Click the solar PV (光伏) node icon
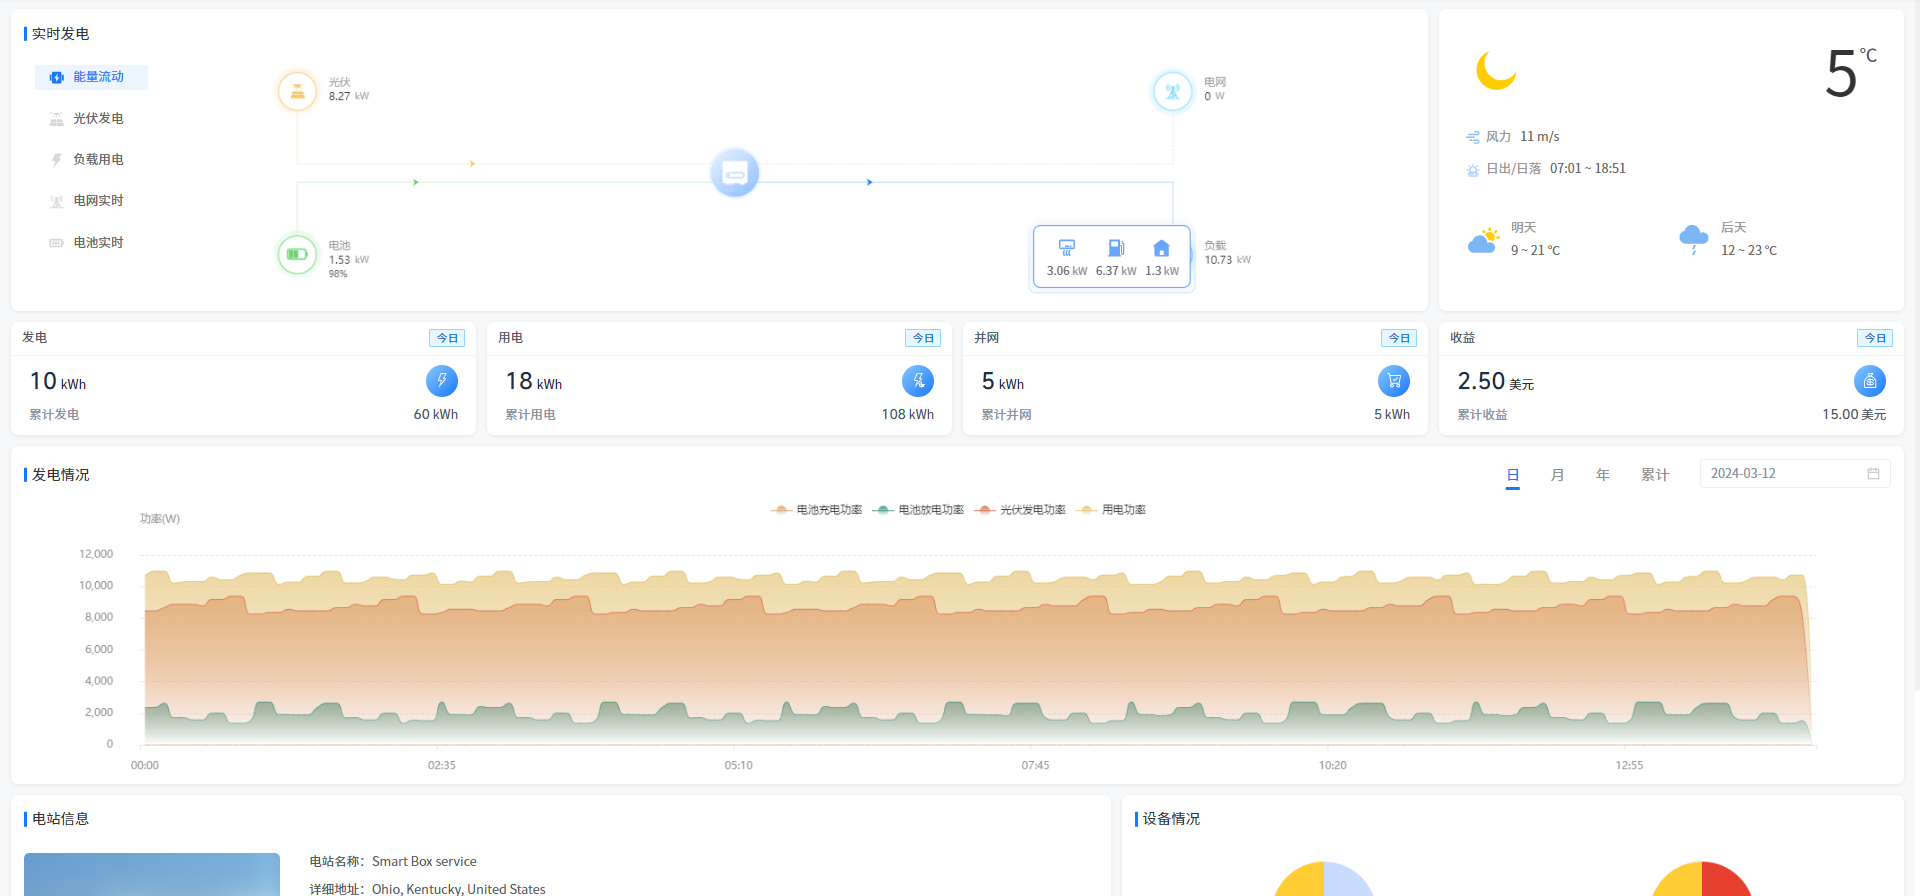Image resolution: width=1920 pixels, height=896 pixels. pyautogui.click(x=297, y=91)
